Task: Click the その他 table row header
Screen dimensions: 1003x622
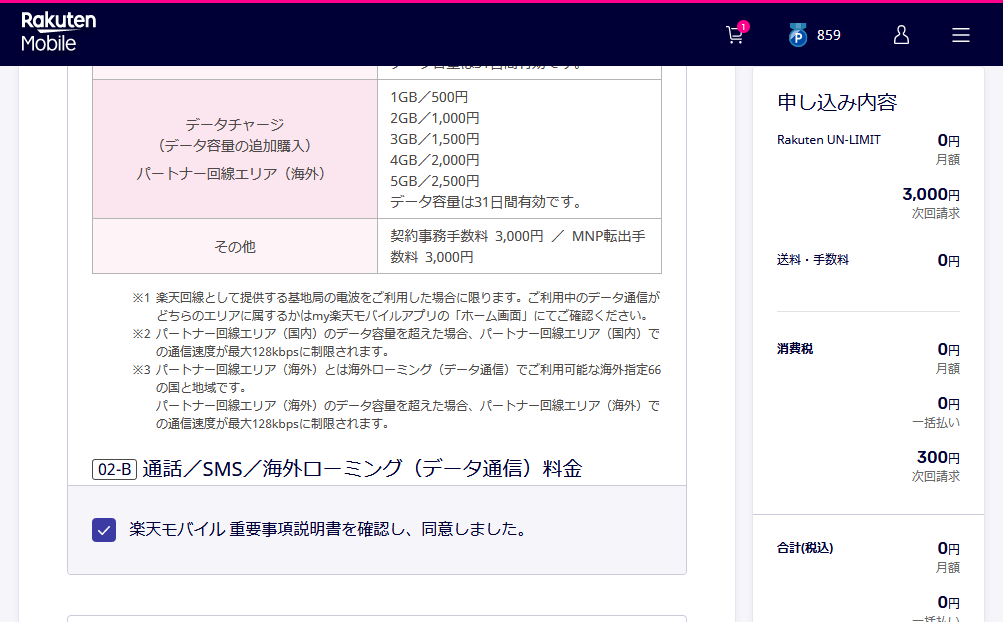Action: (x=235, y=246)
